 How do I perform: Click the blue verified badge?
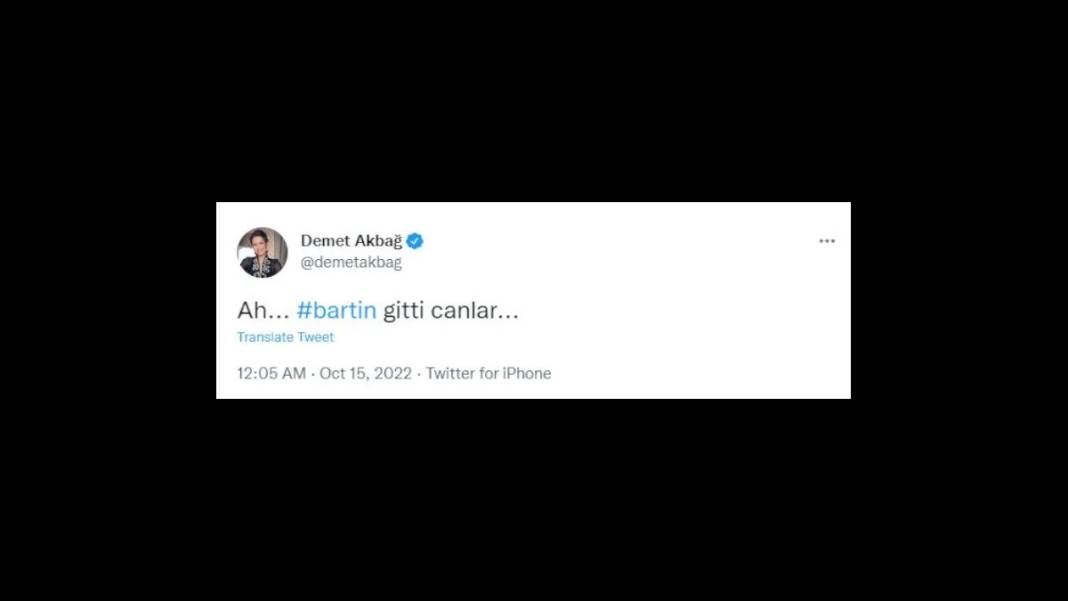click(x=415, y=241)
